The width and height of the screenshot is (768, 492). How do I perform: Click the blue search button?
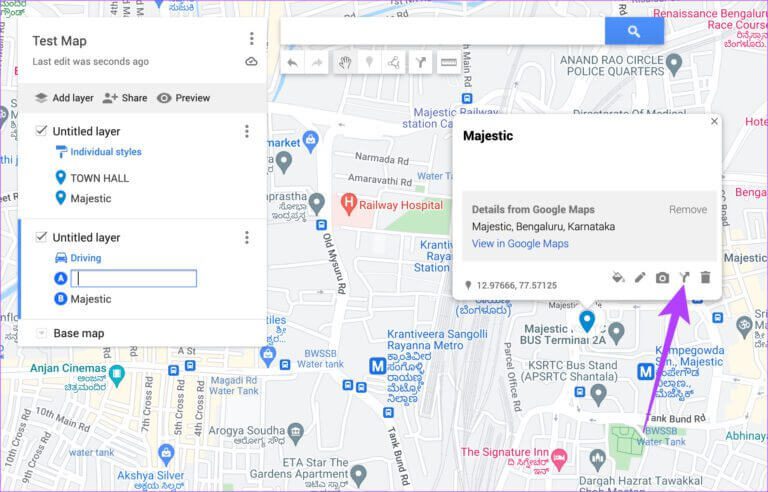click(x=634, y=31)
